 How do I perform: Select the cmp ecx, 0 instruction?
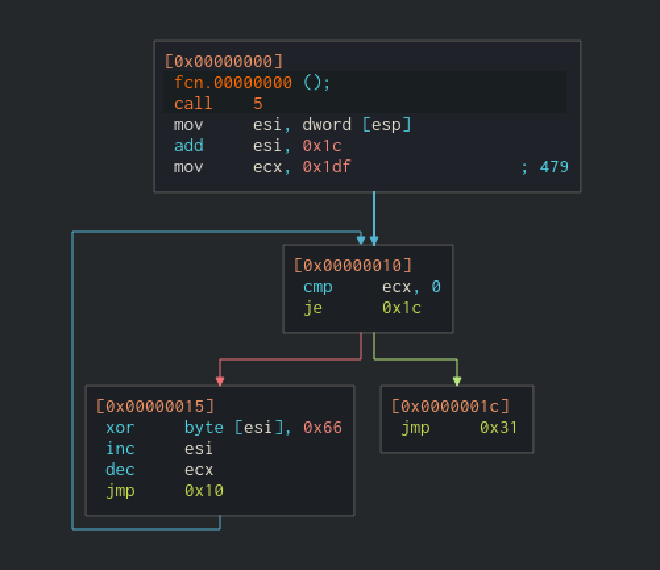pyautogui.click(x=371, y=286)
